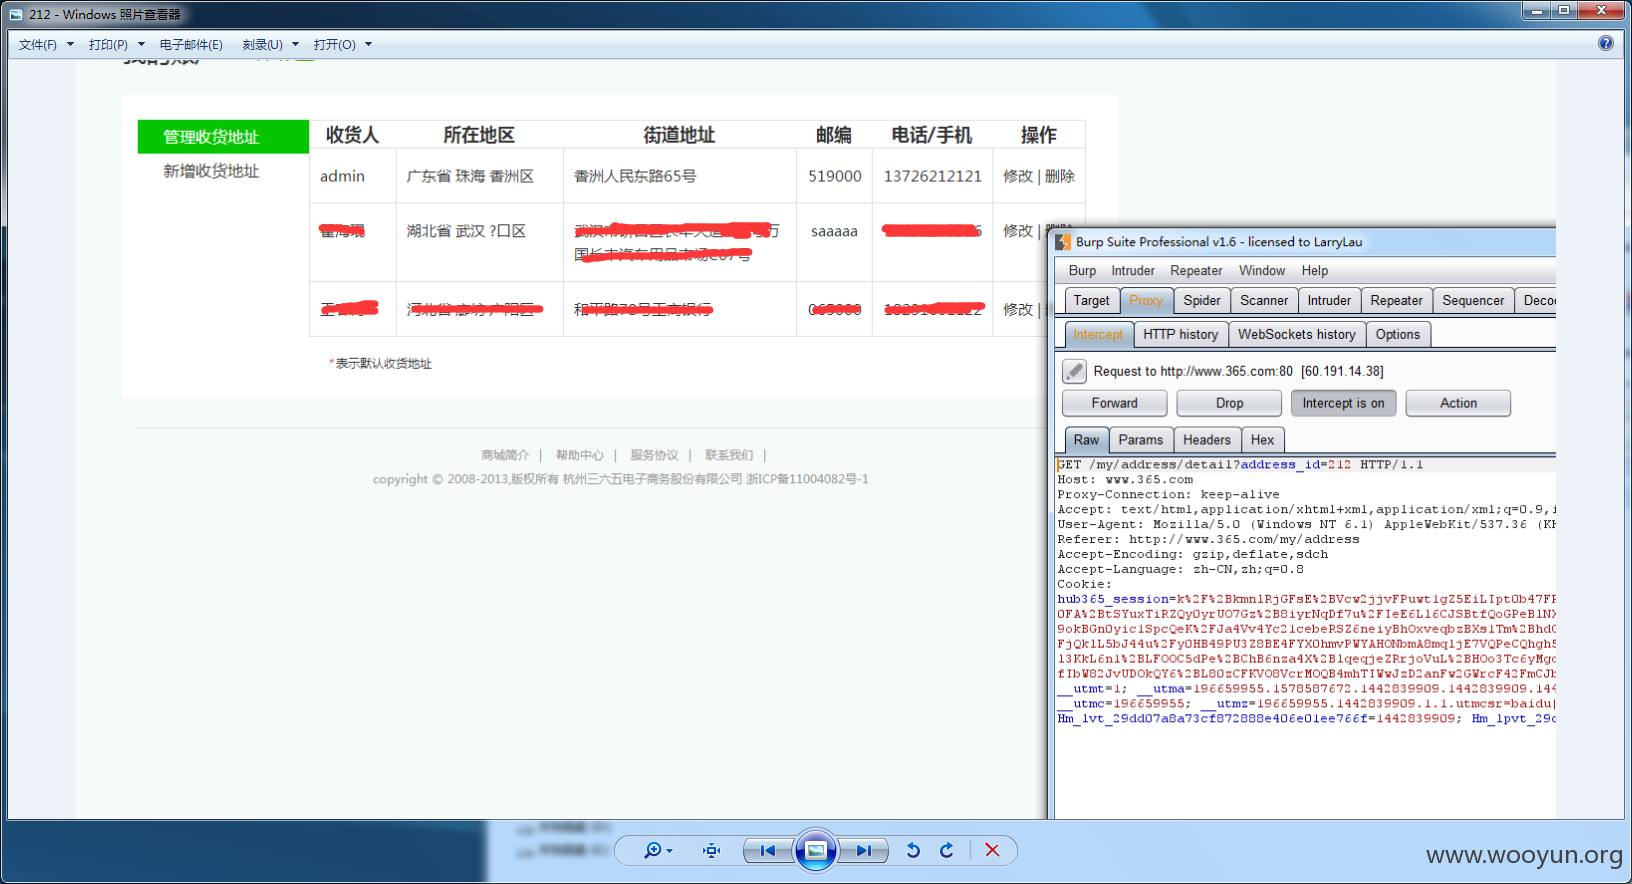The width and height of the screenshot is (1632, 884).
Task: Click 删除 for the admin address row
Action: coord(1060,176)
